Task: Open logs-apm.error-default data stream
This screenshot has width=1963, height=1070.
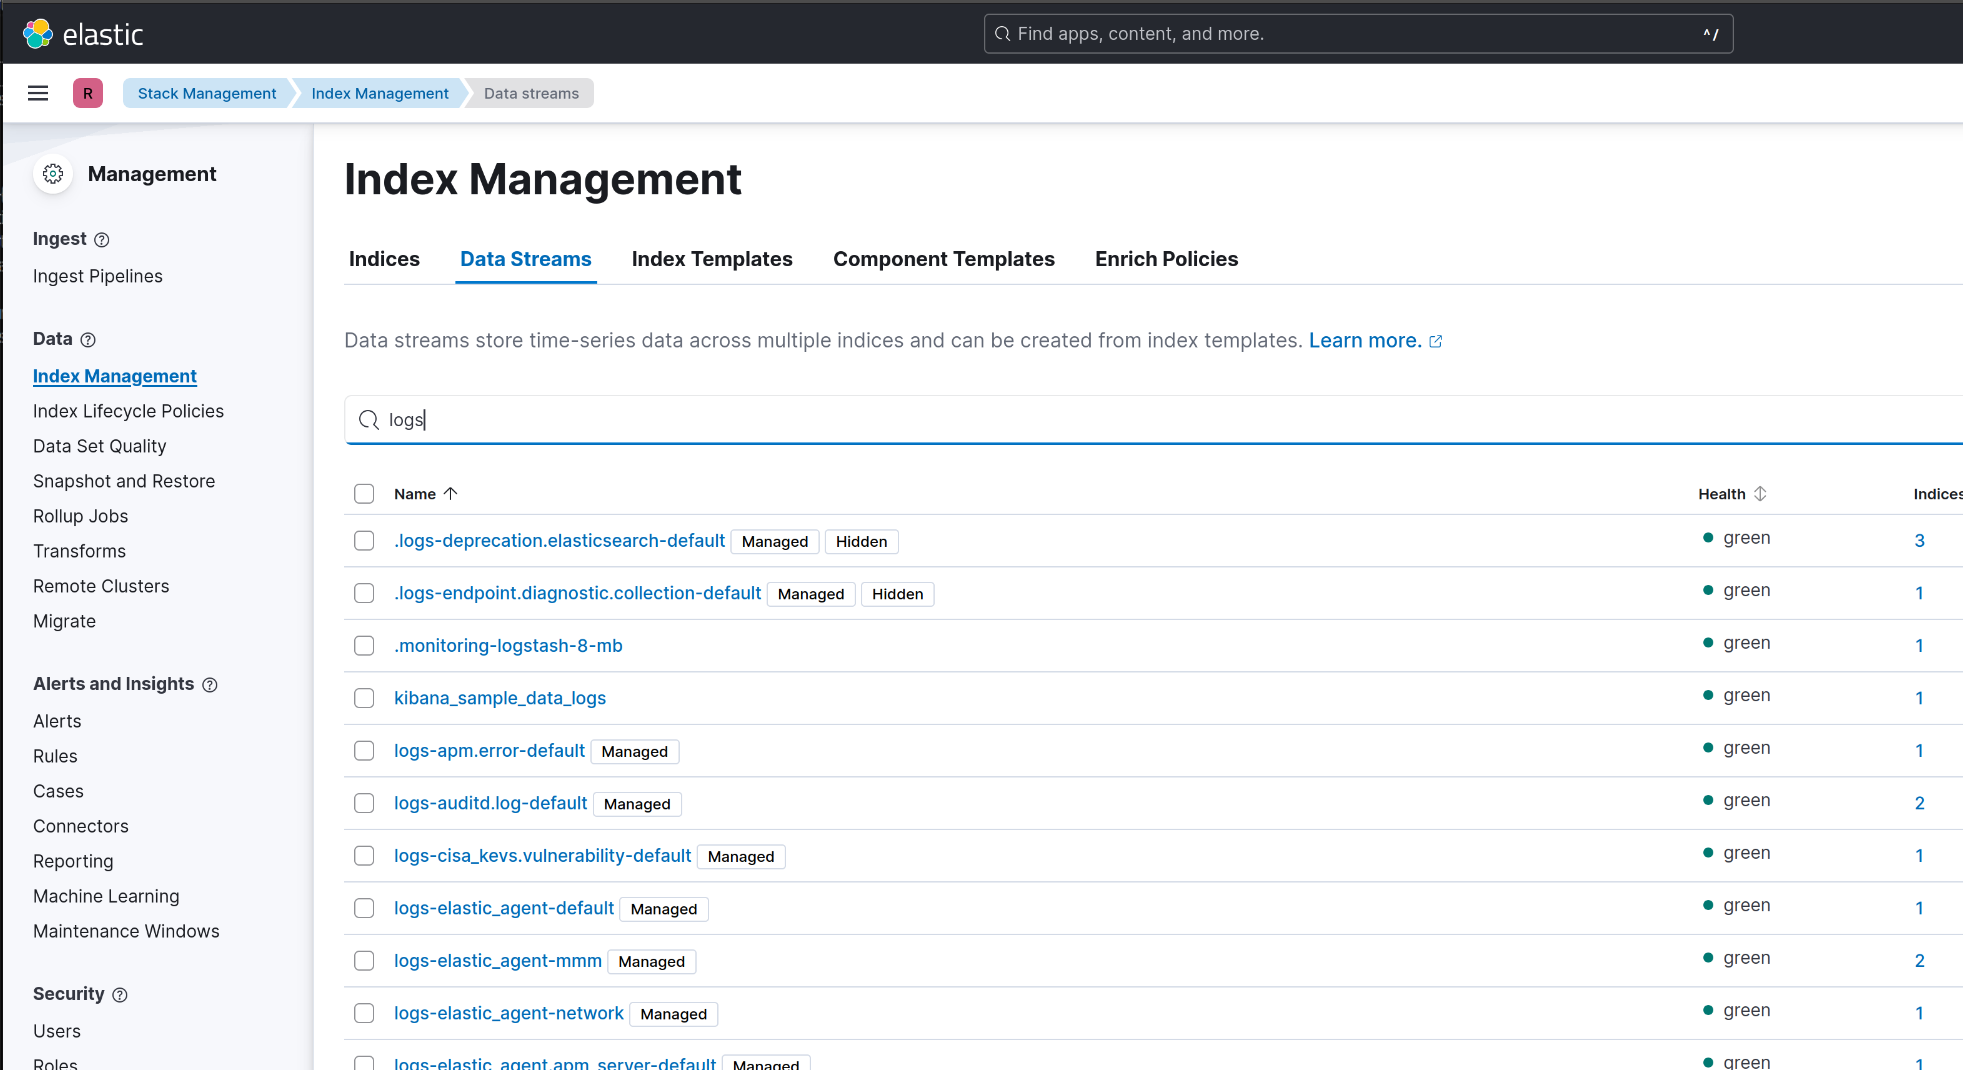Action: pos(489,751)
